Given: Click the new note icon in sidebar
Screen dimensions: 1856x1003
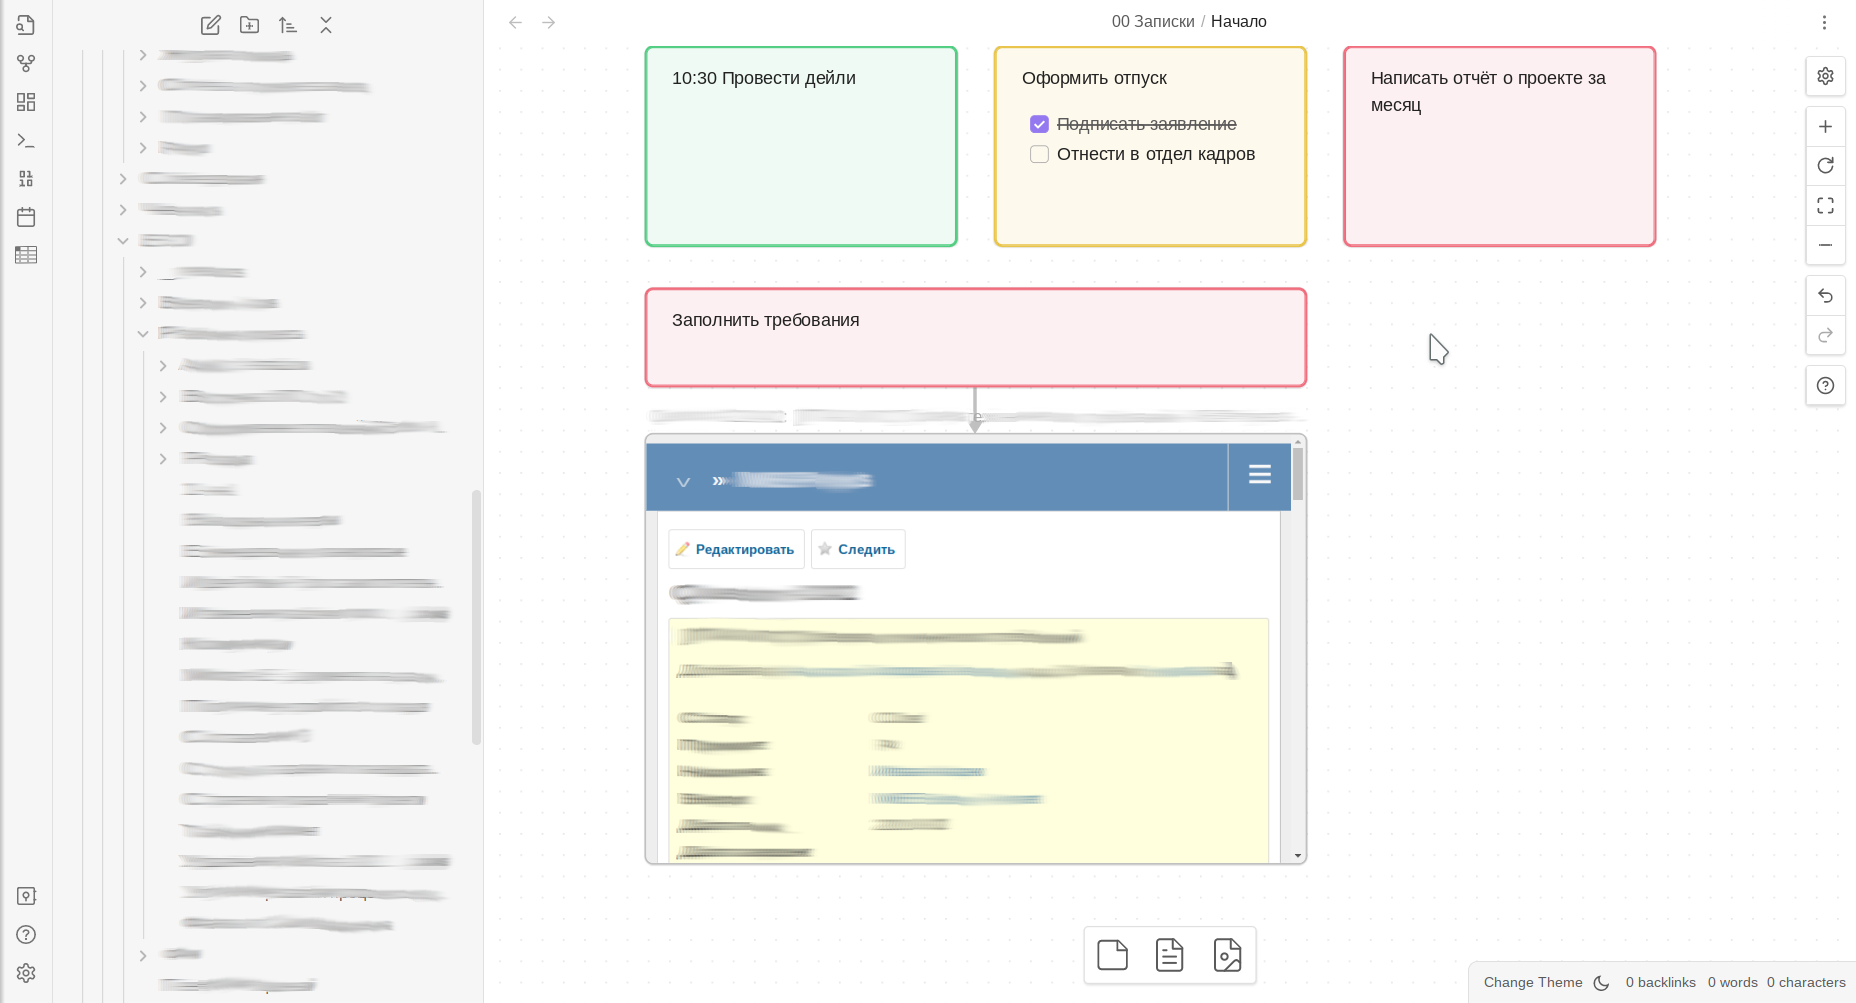Looking at the screenshot, I should pos(210,25).
